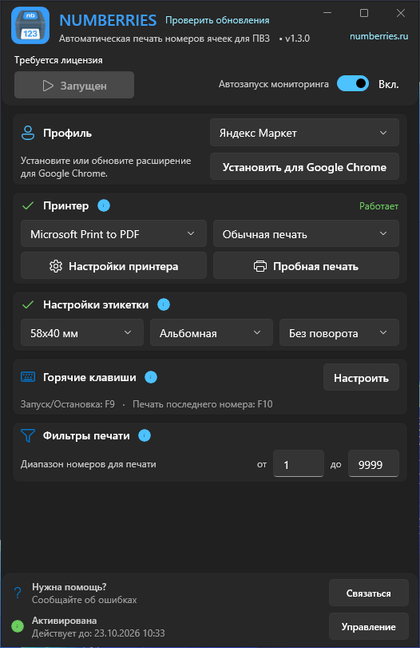Open Настройки принтера
This screenshot has height=648, width=420.
point(114,266)
